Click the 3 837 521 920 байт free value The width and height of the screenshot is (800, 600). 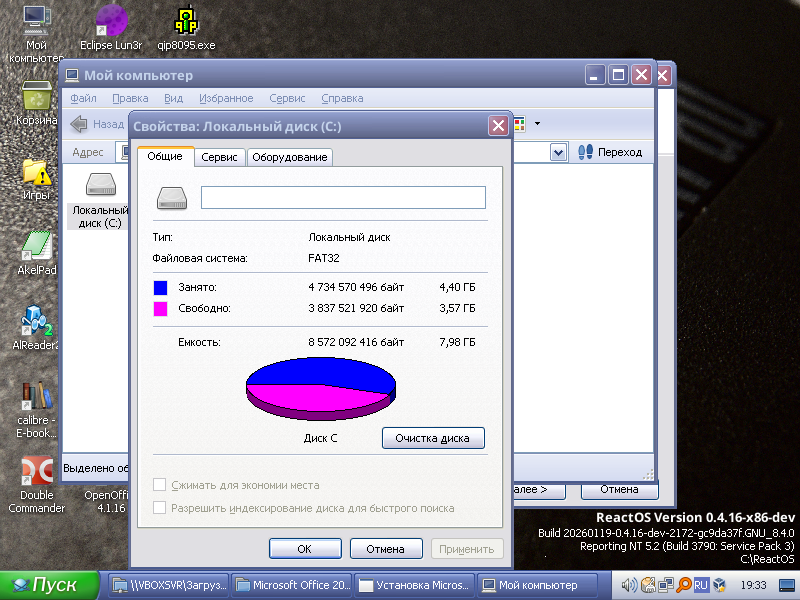point(356,308)
